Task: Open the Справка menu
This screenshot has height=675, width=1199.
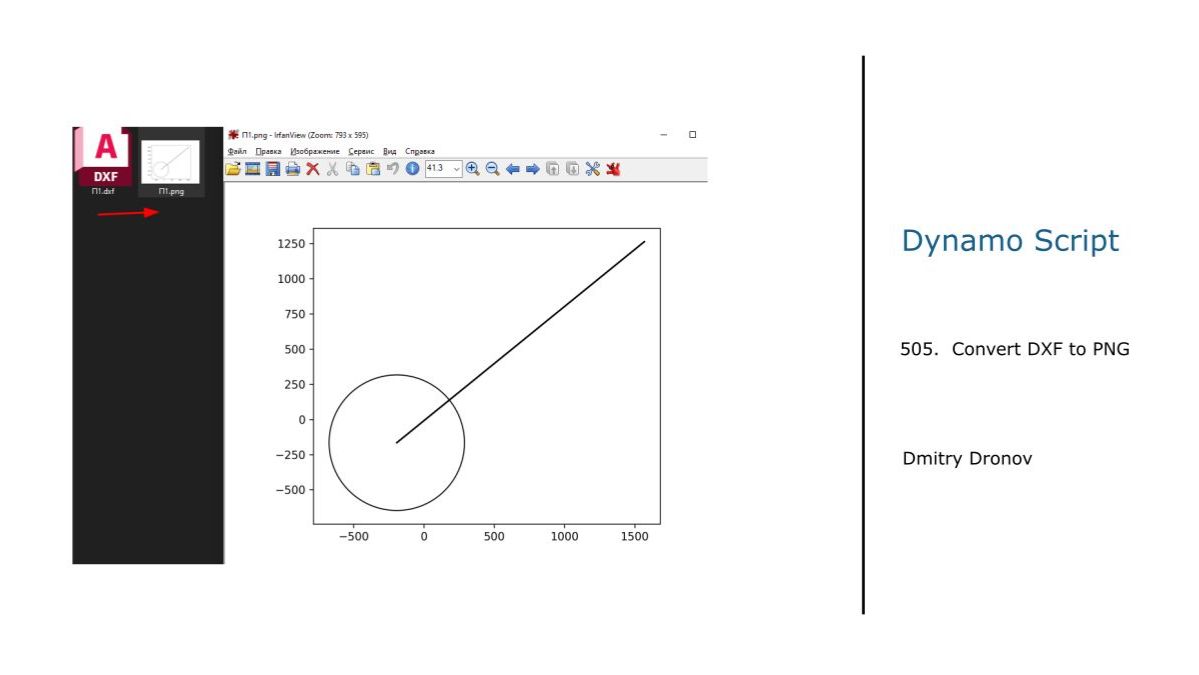Action: 420,151
